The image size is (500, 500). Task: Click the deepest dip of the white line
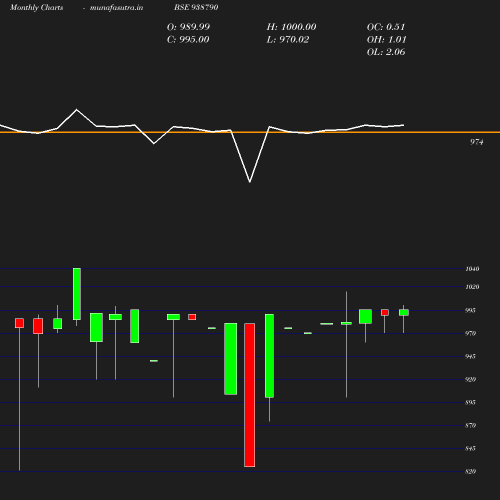click(250, 182)
